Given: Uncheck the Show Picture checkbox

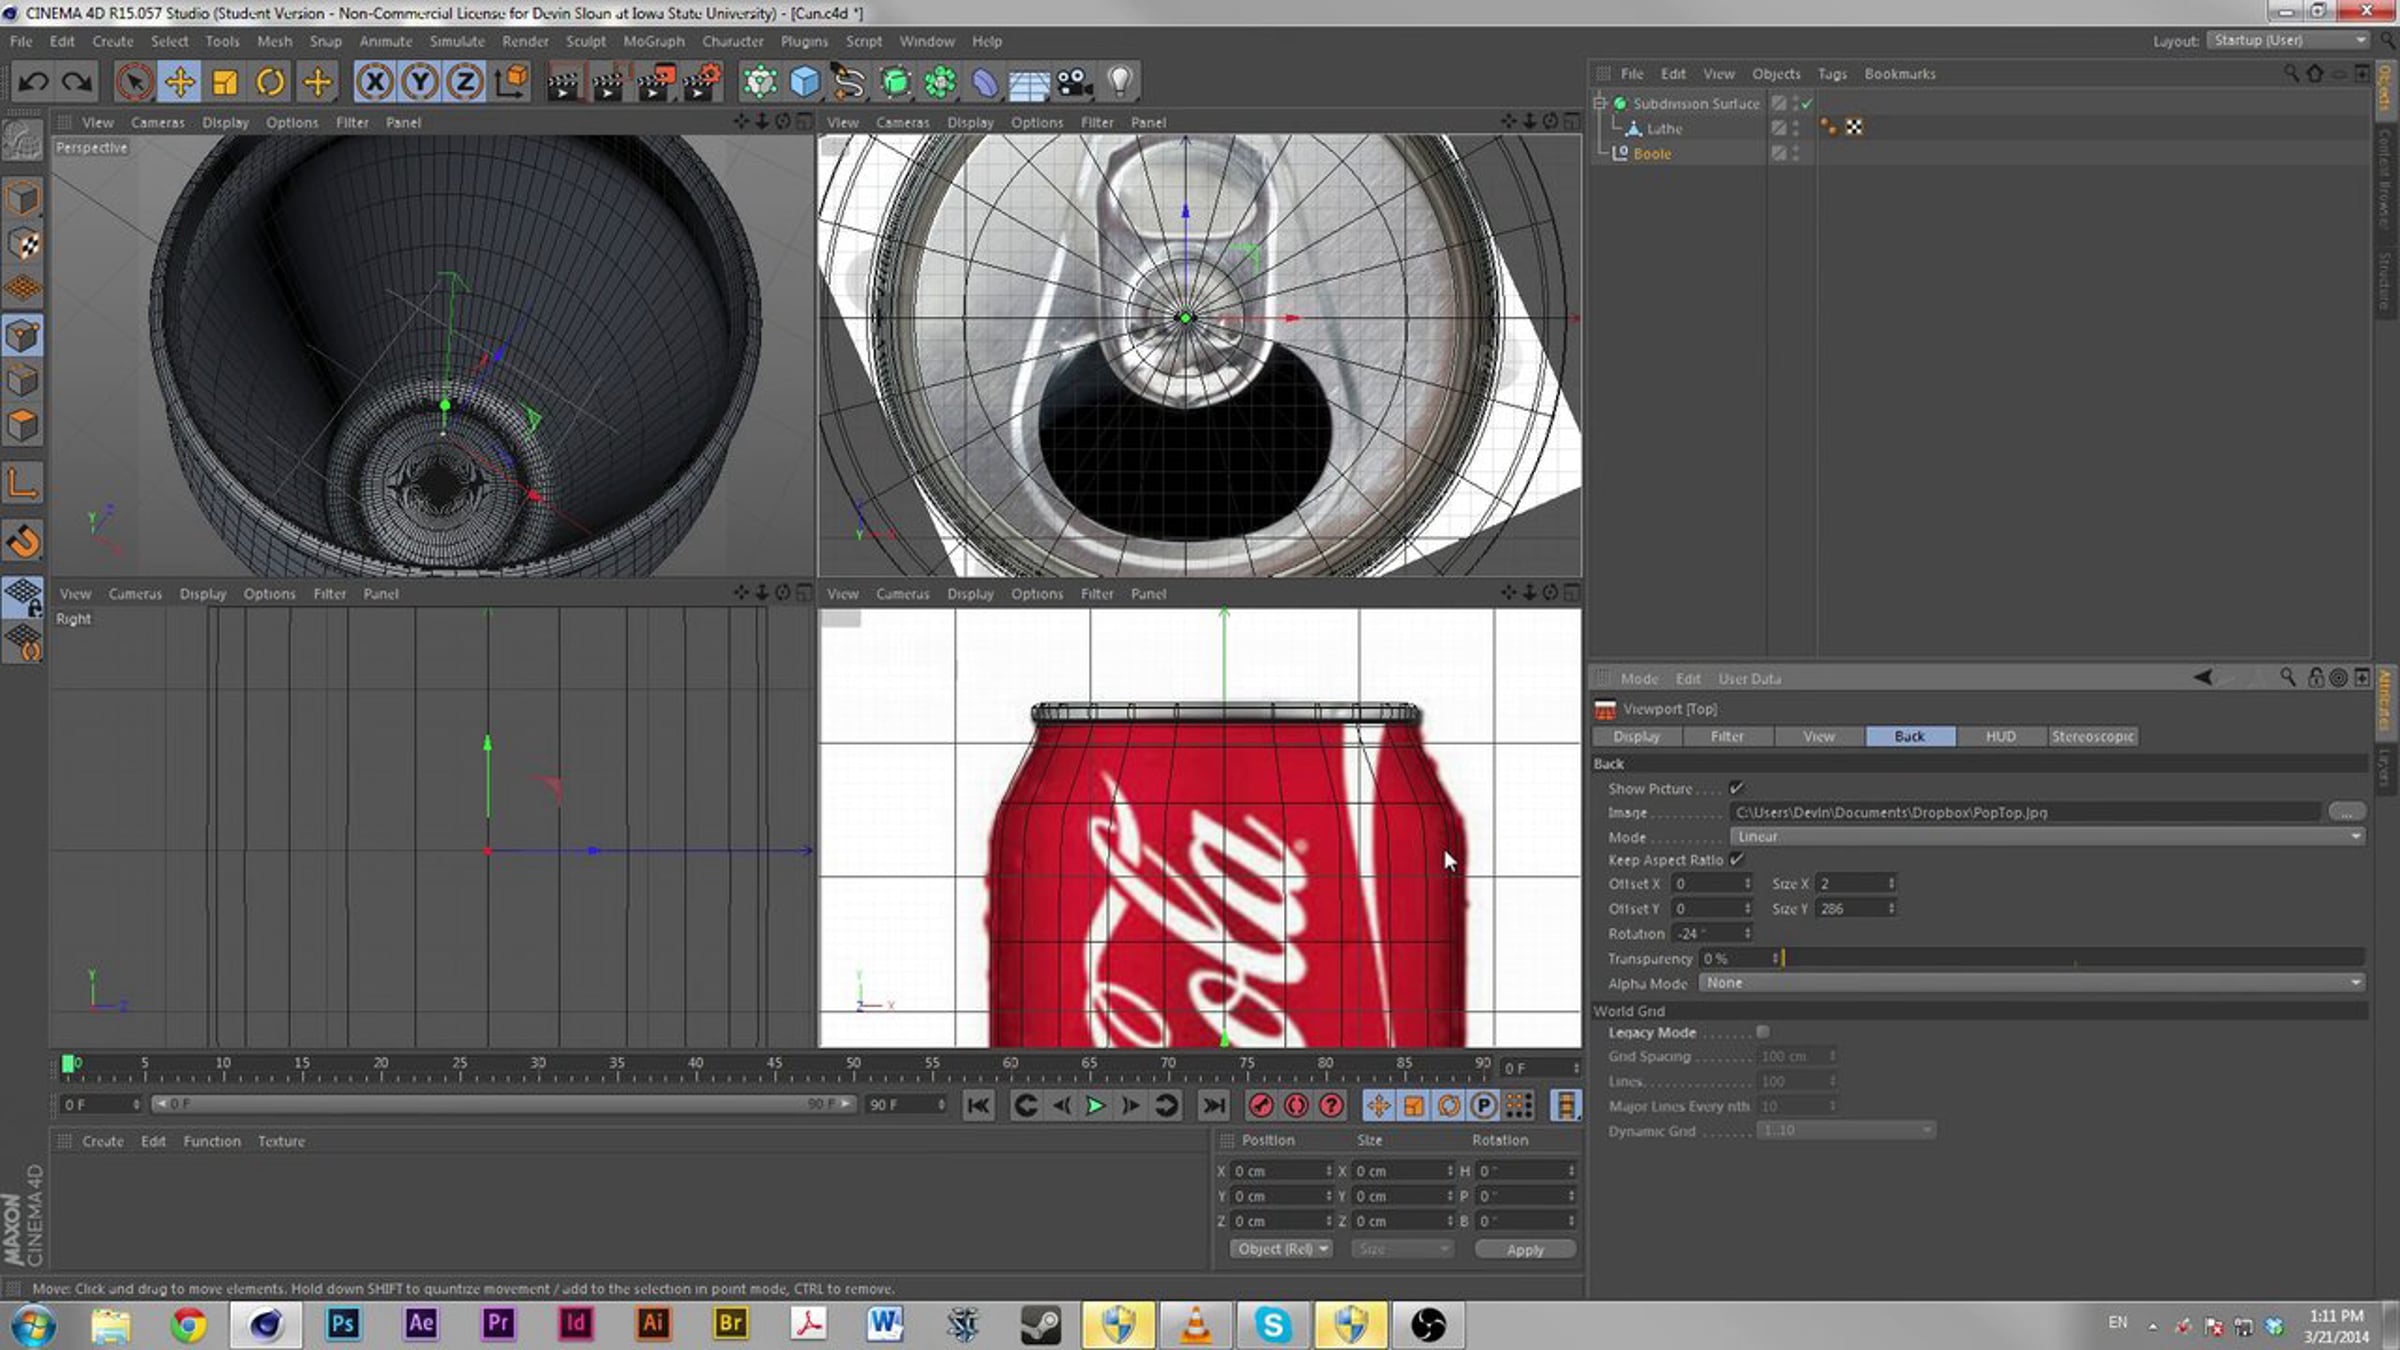Looking at the screenshot, I should coord(1736,788).
